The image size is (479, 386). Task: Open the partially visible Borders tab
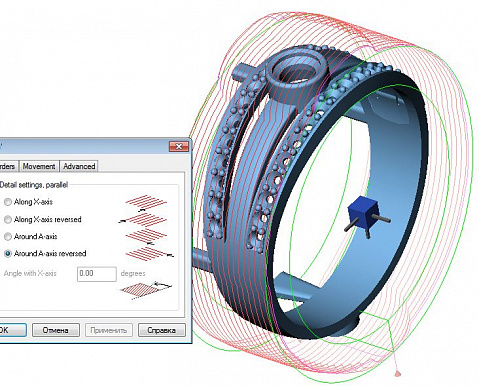(8, 166)
